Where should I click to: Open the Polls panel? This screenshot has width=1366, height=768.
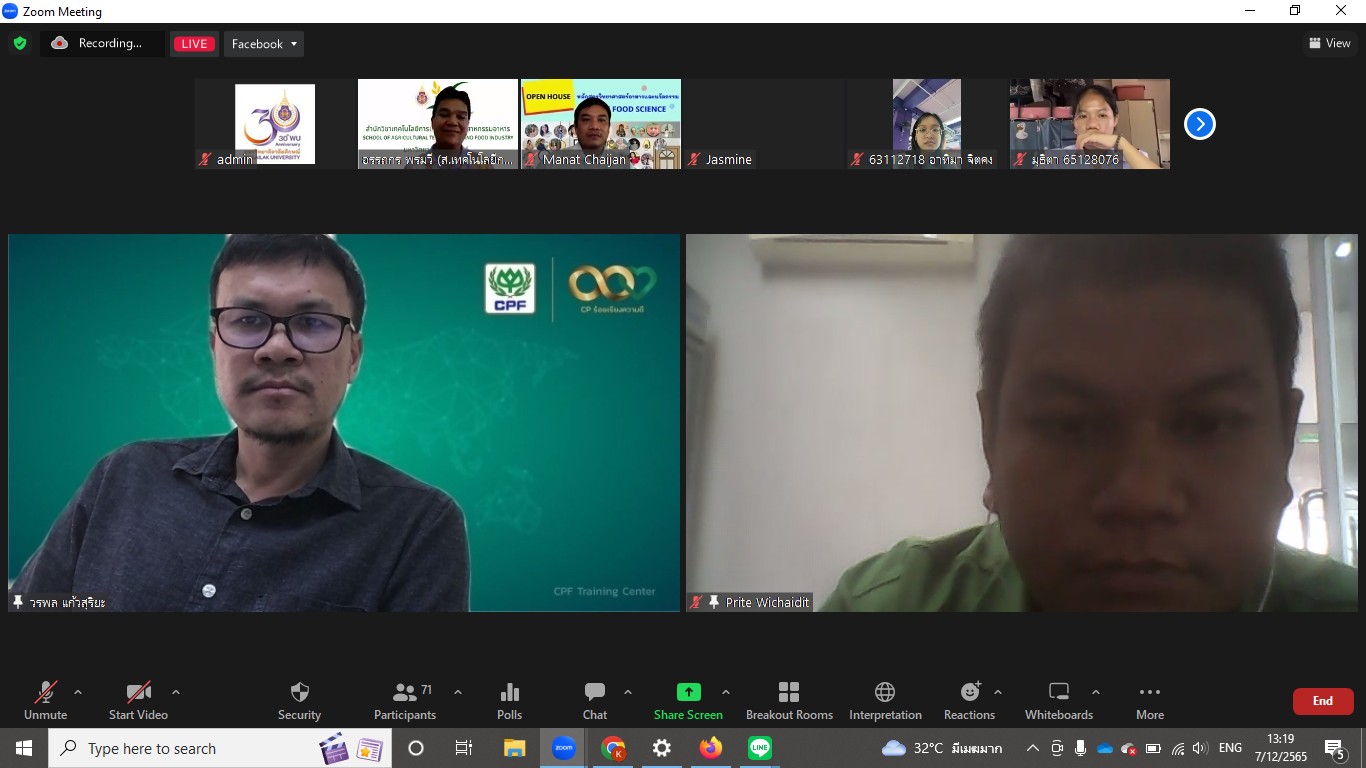(509, 700)
